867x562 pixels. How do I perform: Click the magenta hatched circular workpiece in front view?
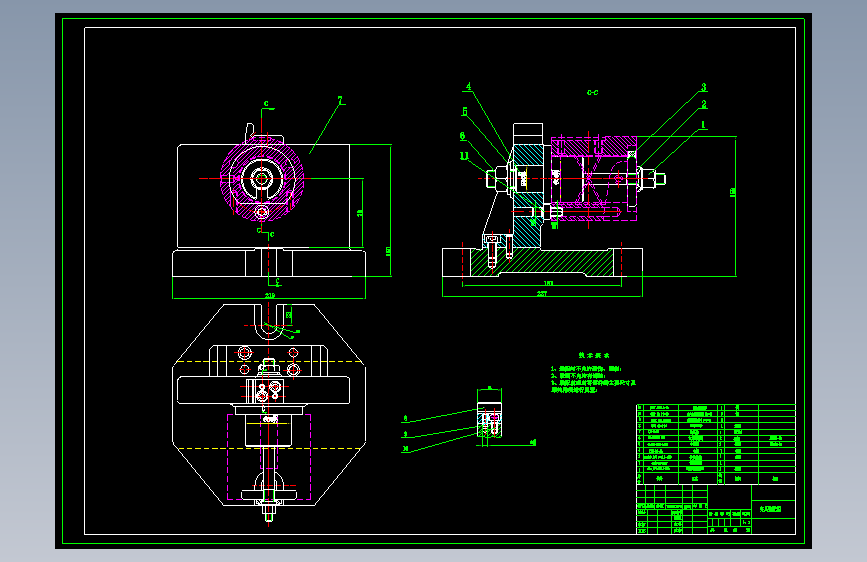[262, 179]
